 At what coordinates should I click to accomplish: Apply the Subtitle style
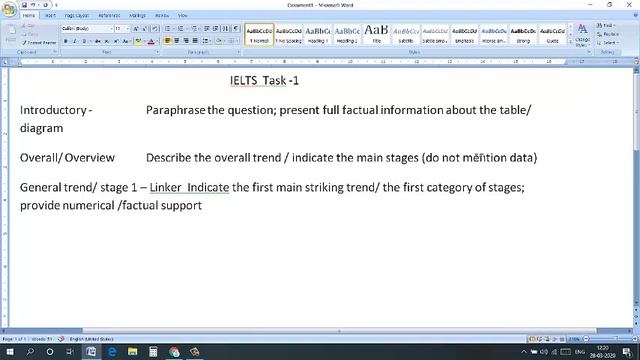(x=406, y=35)
